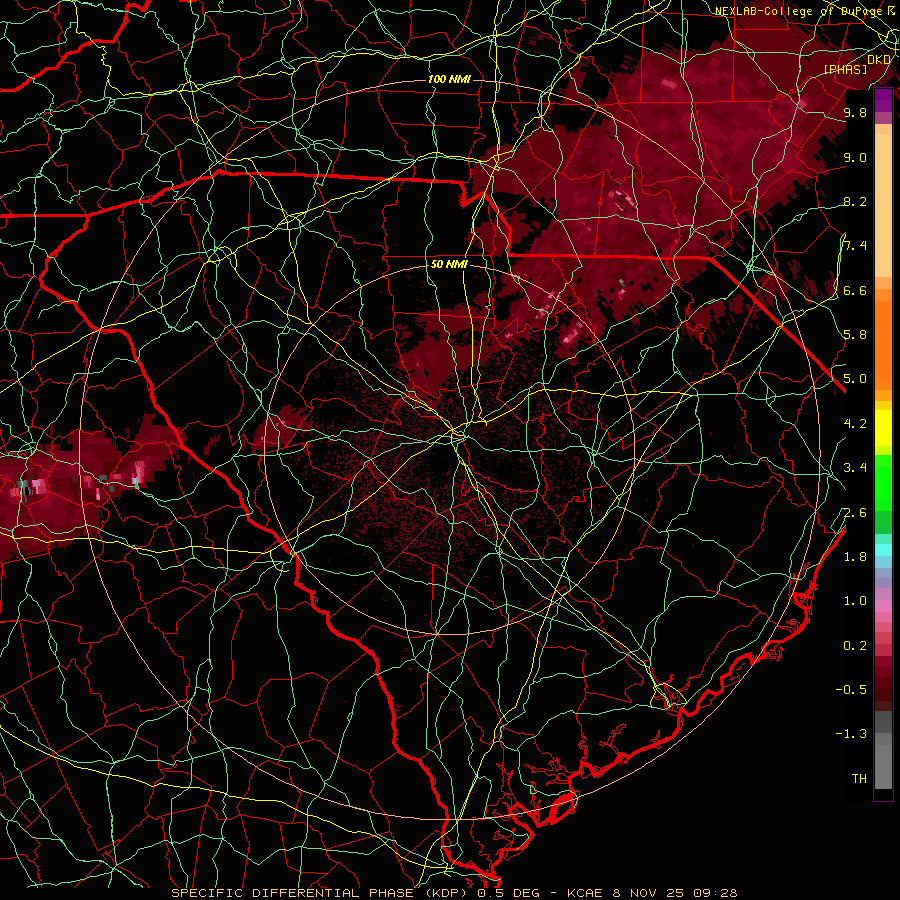Click the -1.3 scale value label
Image resolution: width=900 pixels, height=900 pixels.
(x=851, y=734)
